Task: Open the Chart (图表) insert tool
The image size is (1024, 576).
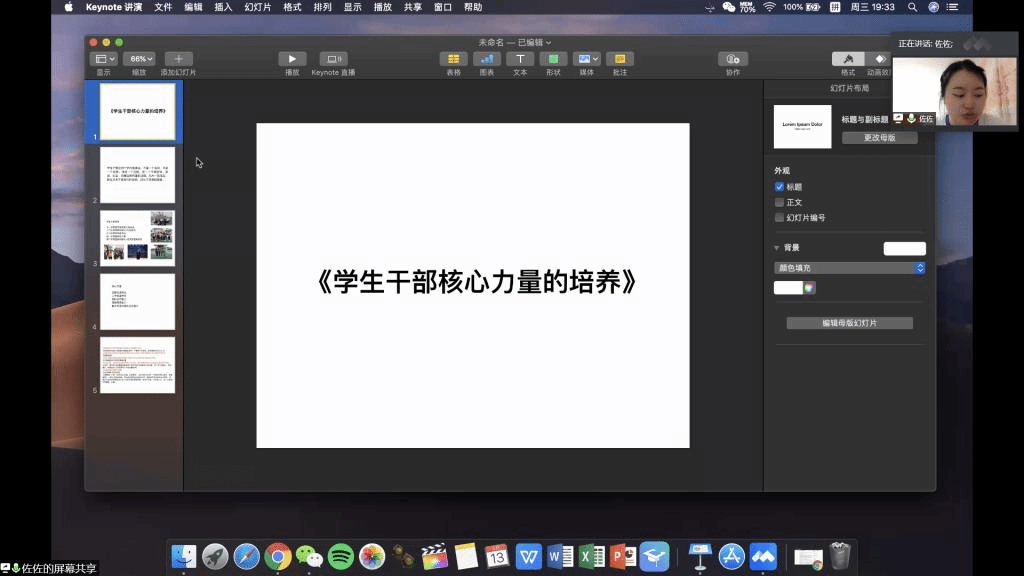Action: [x=487, y=59]
